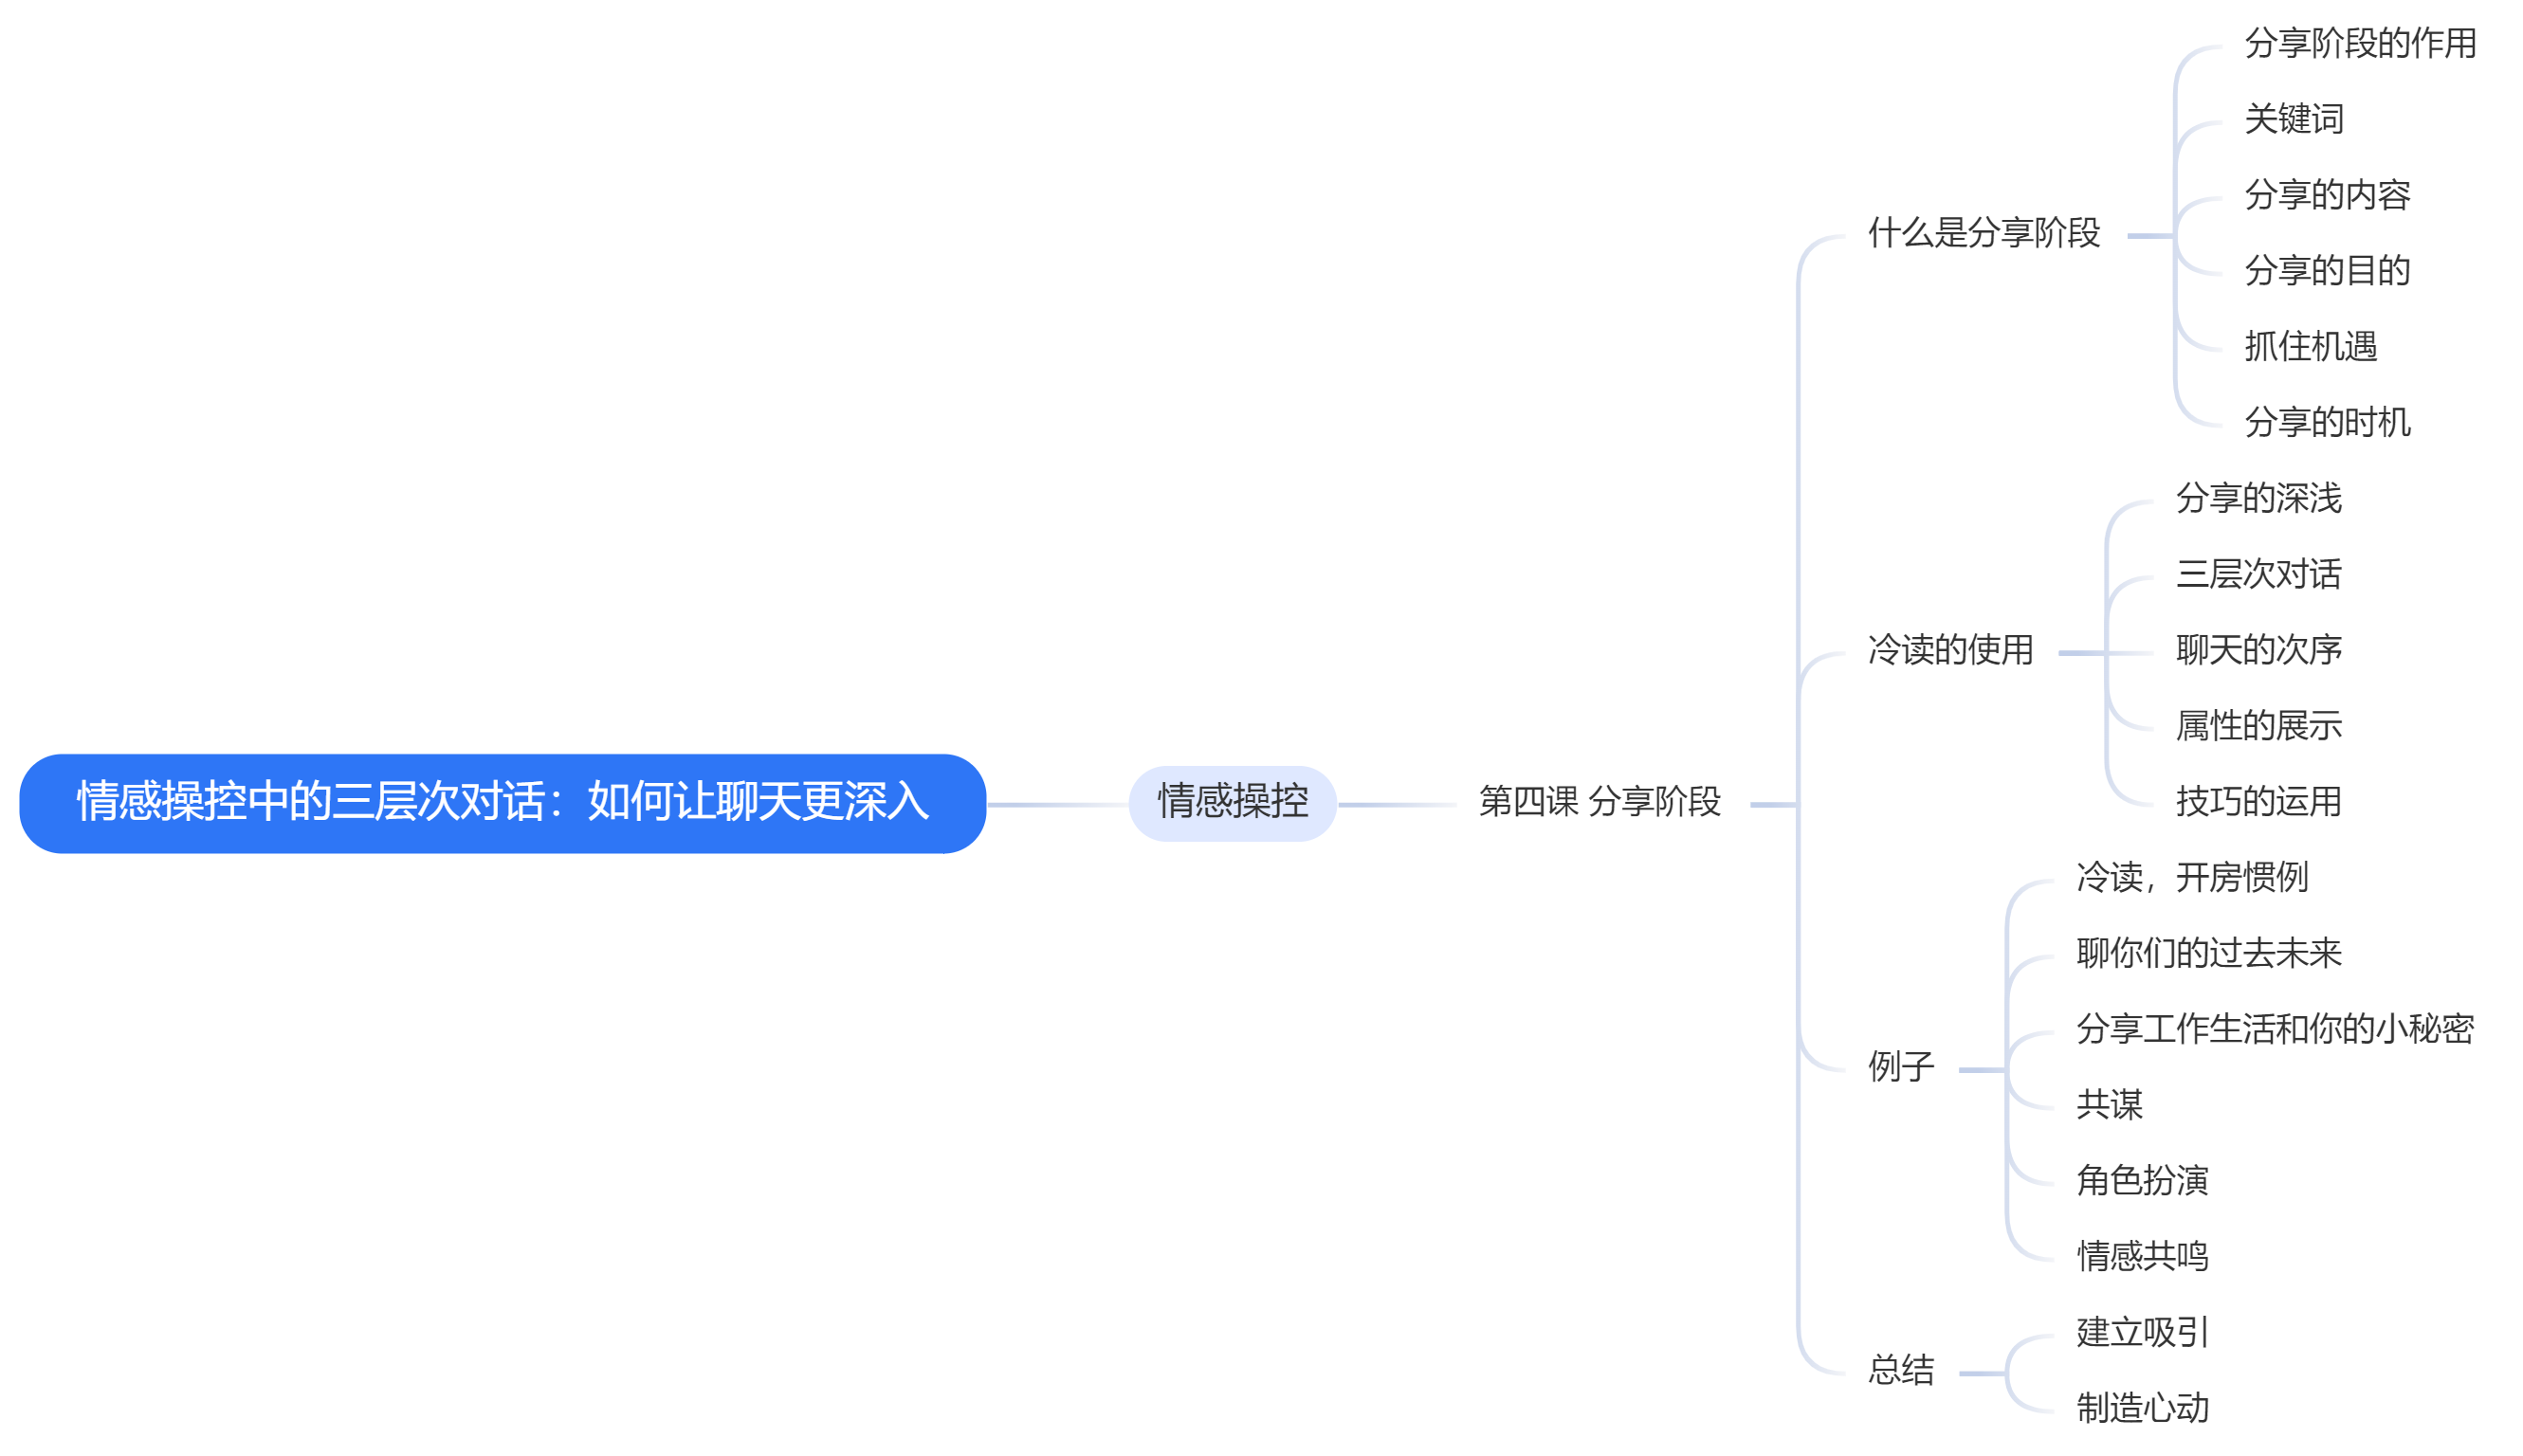Click the 共谋 leaf
The height and width of the screenshot is (1456, 2523).
click(2109, 1106)
